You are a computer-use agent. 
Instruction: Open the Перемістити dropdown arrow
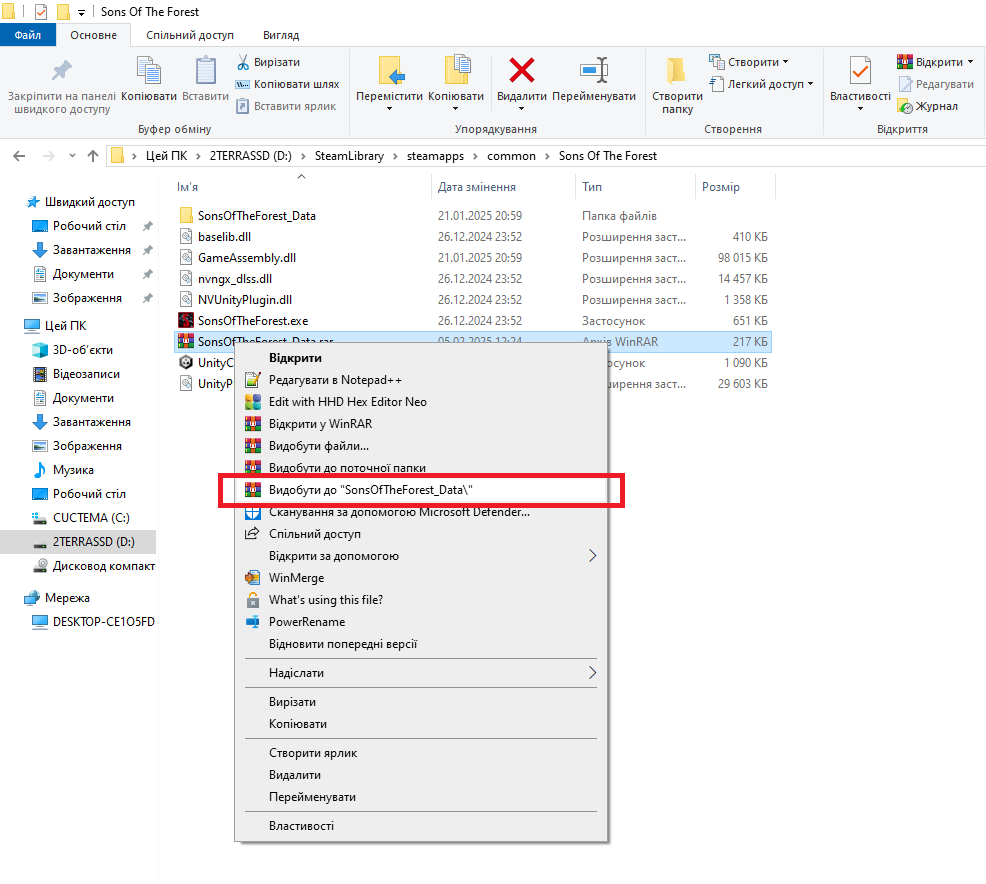389,109
